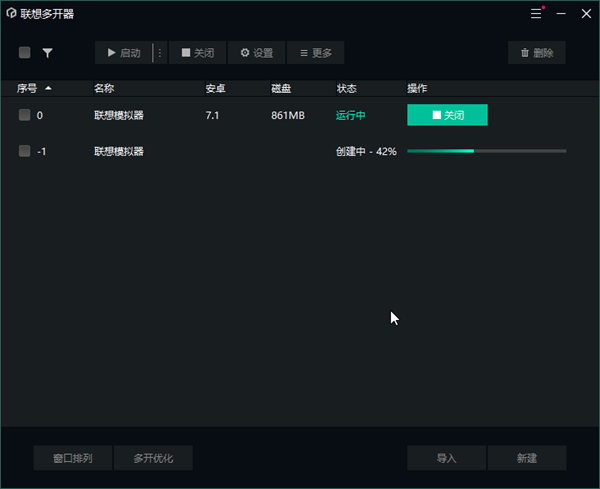Select the 联想模拟器 name in row -1
Image resolution: width=600 pixels, height=489 pixels.
[119, 152]
